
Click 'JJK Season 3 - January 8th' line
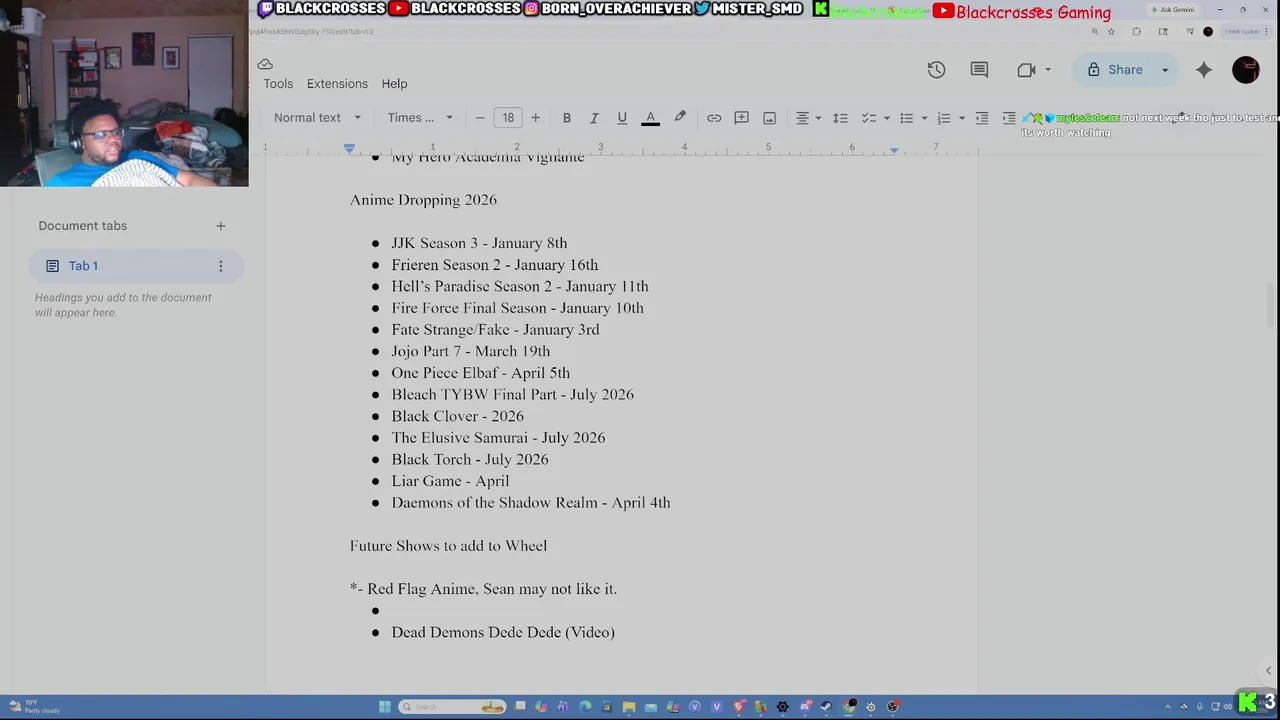pyautogui.click(x=479, y=243)
